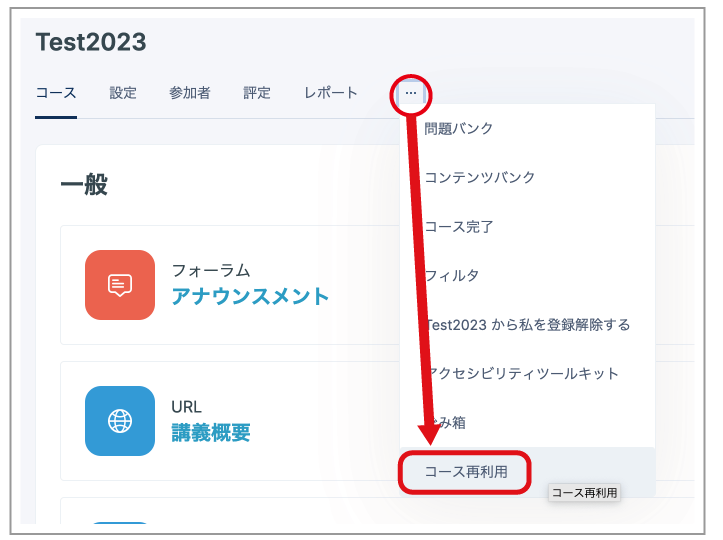Select コース完了 in dropdown menu
723x540 pixels.
527,226
